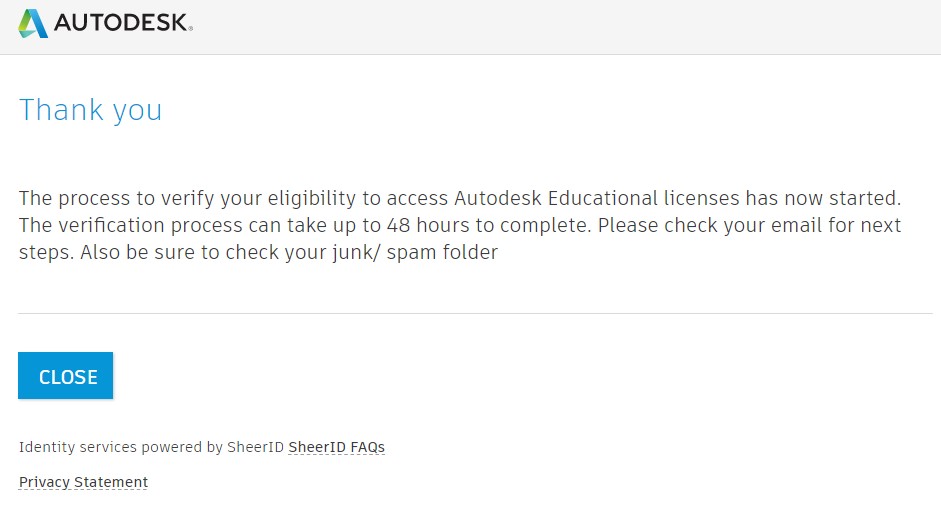The width and height of the screenshot is (941, 509).
Task: Open the Privacy Statement link
Action: pyautogui.click(x=83, y=482)
